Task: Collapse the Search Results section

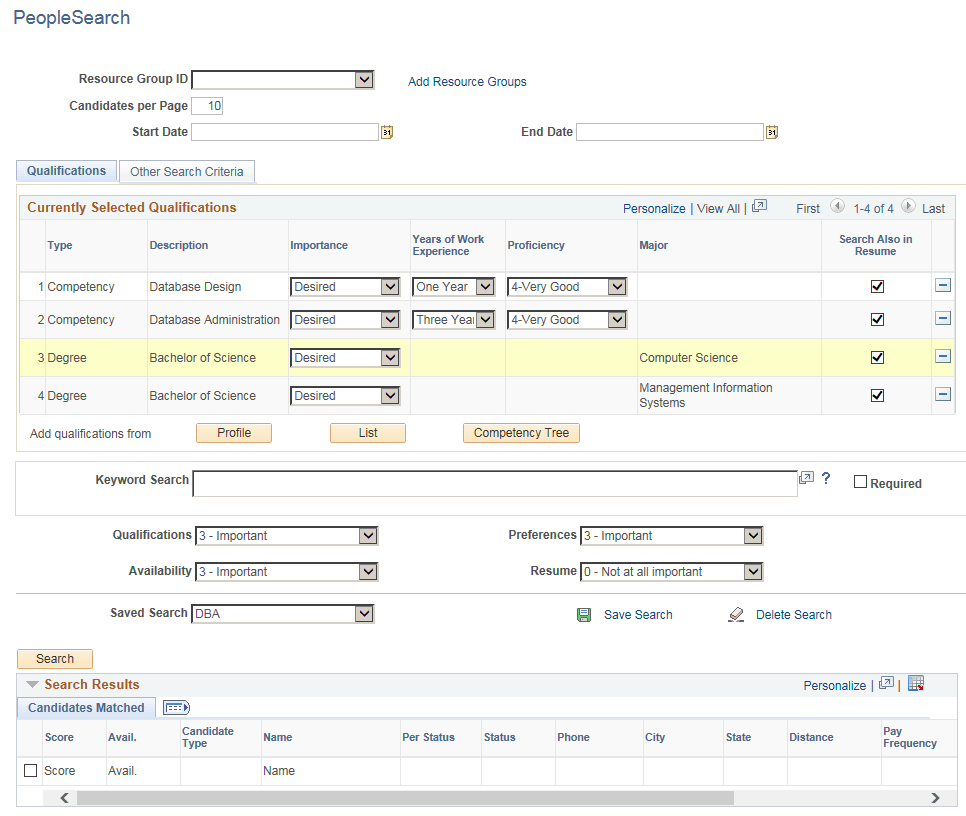Action: click(x=33, y=684)
